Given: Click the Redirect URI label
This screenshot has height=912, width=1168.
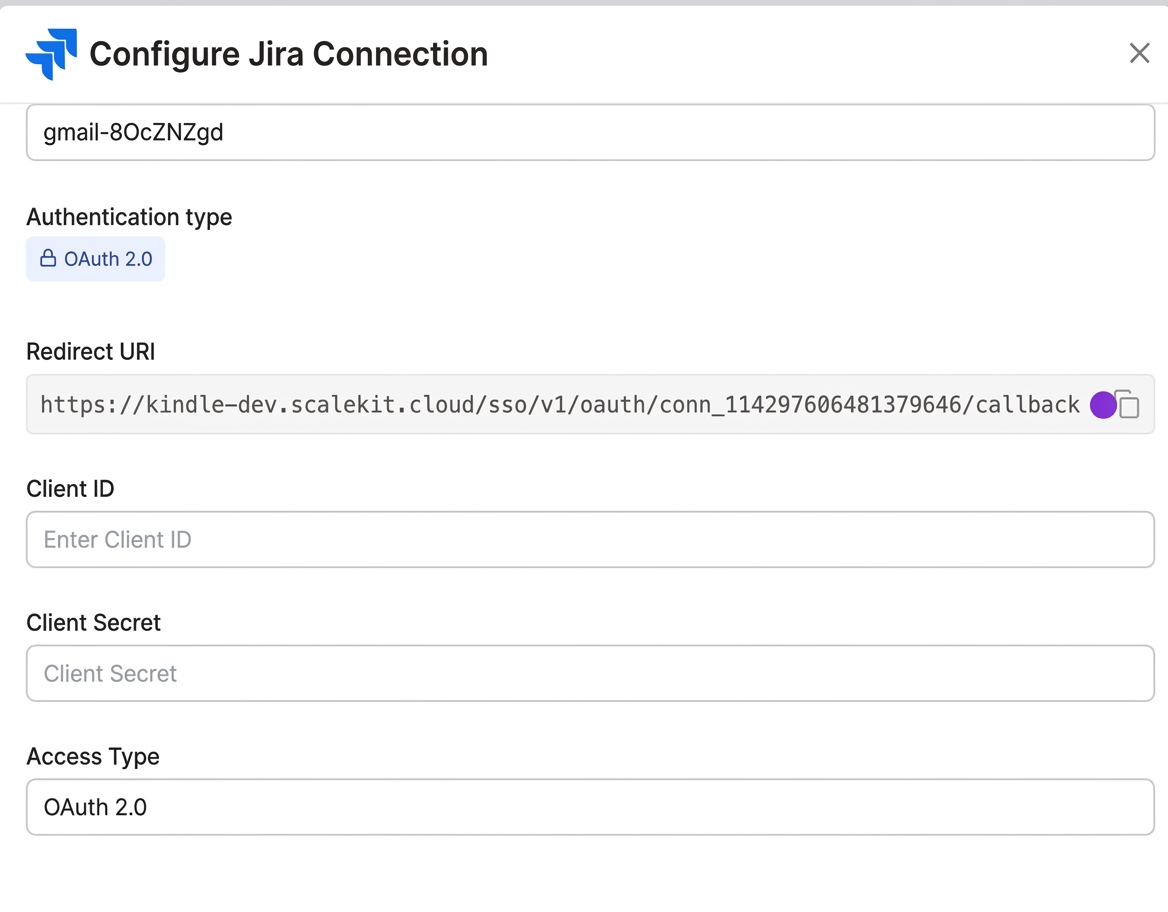Looking at the screenshot, I should 90,351.
